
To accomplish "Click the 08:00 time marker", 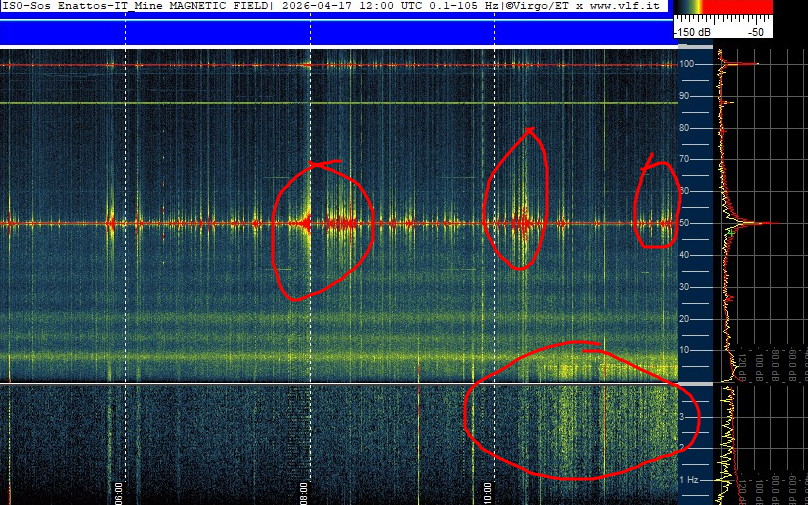I will coord(303,492).
